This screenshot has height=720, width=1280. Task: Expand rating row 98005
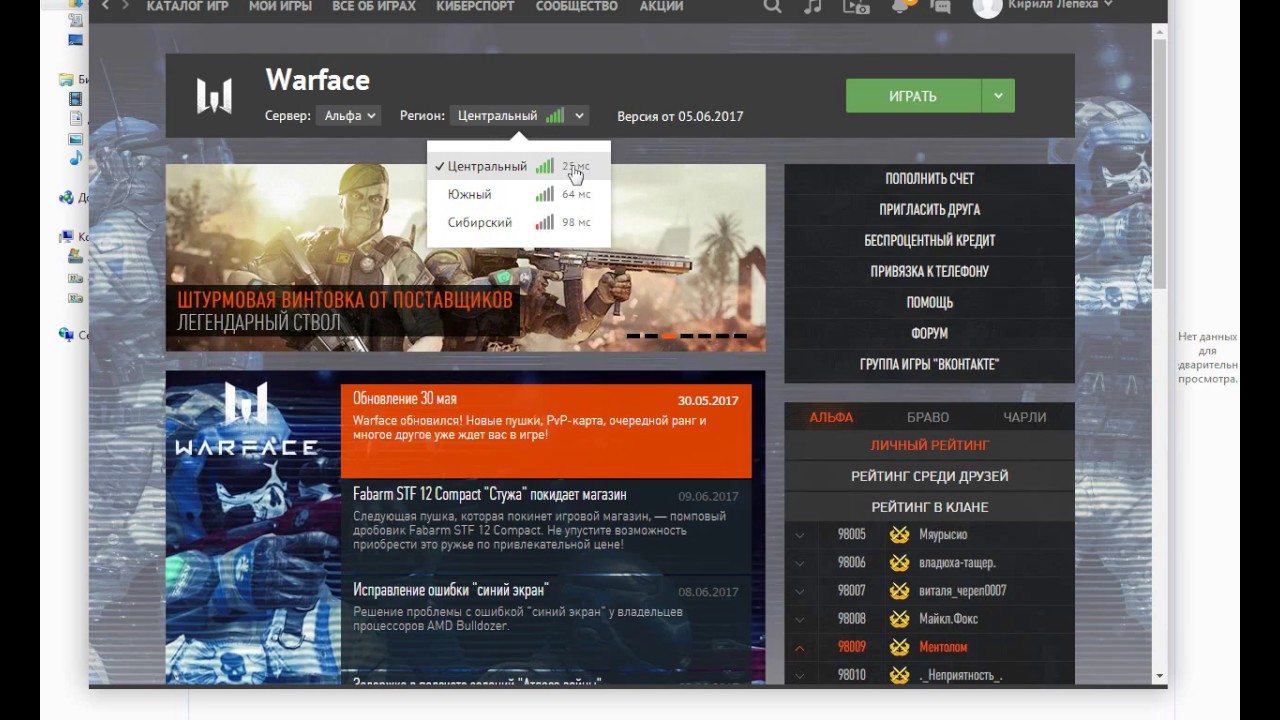click(799, 535)
